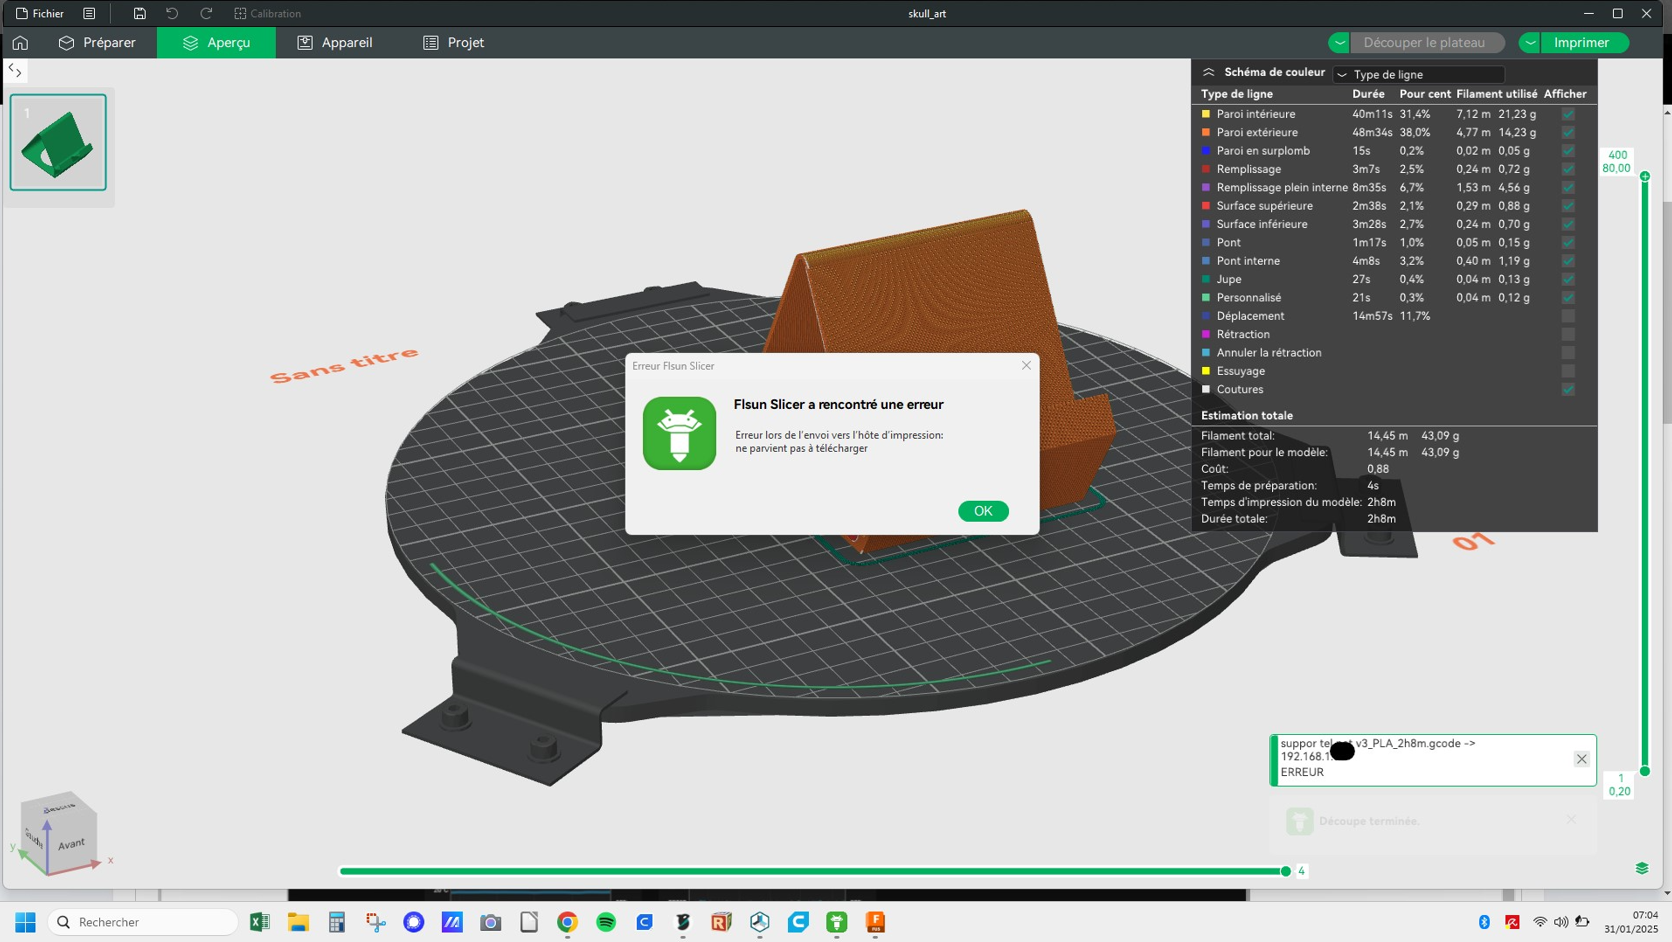
Task: Select plate 1 thumbnail
Action: pos(58,142)
